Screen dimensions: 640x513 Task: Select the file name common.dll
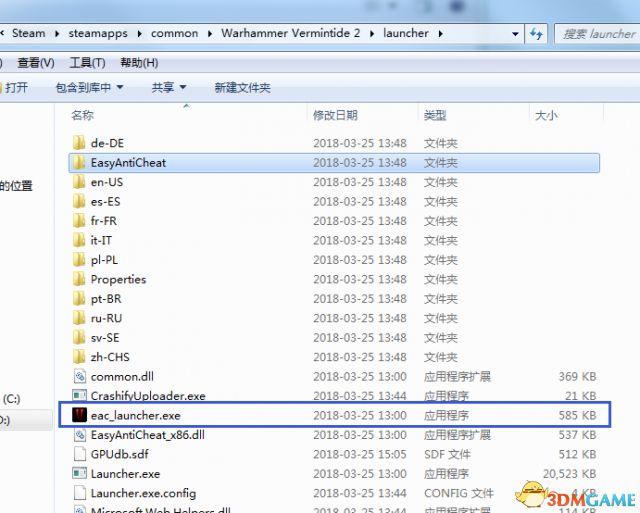pos(122,376)
